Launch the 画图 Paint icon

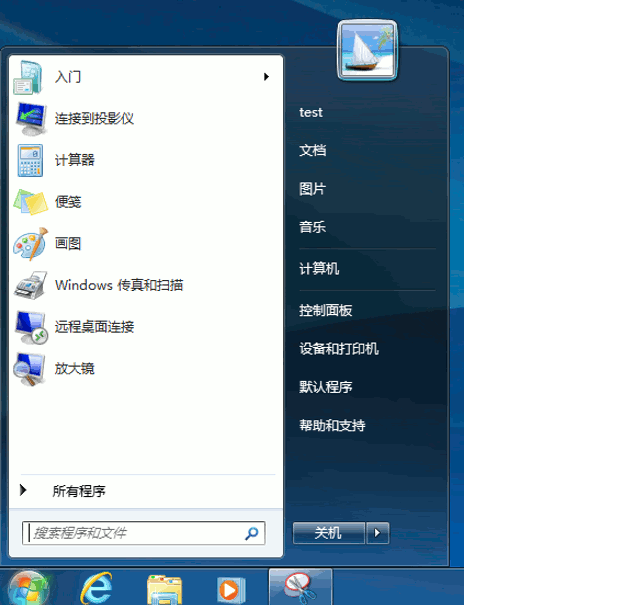(31, 244)
